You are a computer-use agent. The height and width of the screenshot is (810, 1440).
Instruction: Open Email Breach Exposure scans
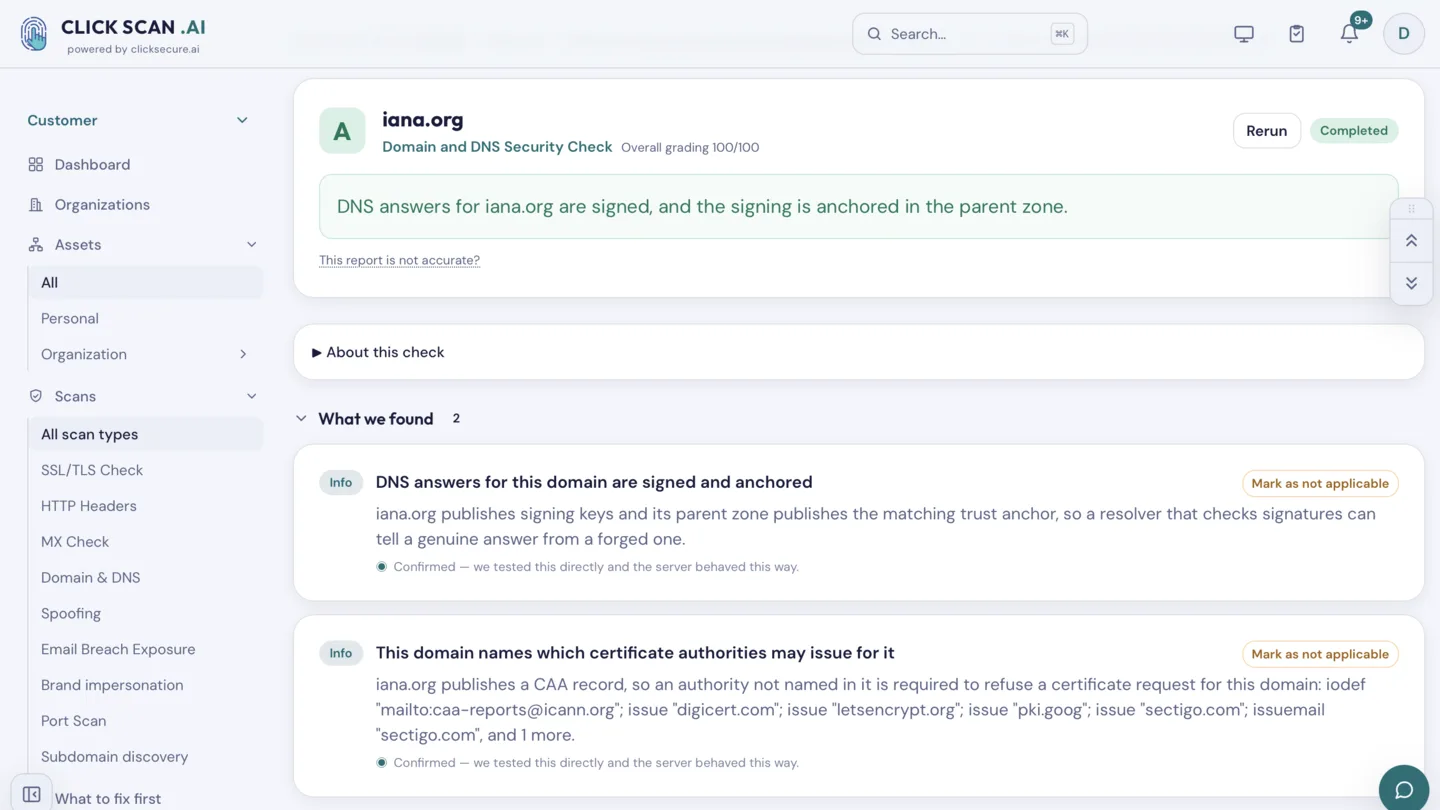coord(118,650)
